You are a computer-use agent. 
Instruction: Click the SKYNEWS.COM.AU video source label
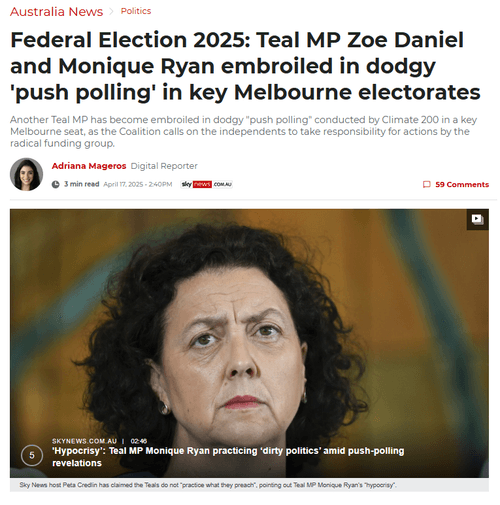click(x=84, y=441)
